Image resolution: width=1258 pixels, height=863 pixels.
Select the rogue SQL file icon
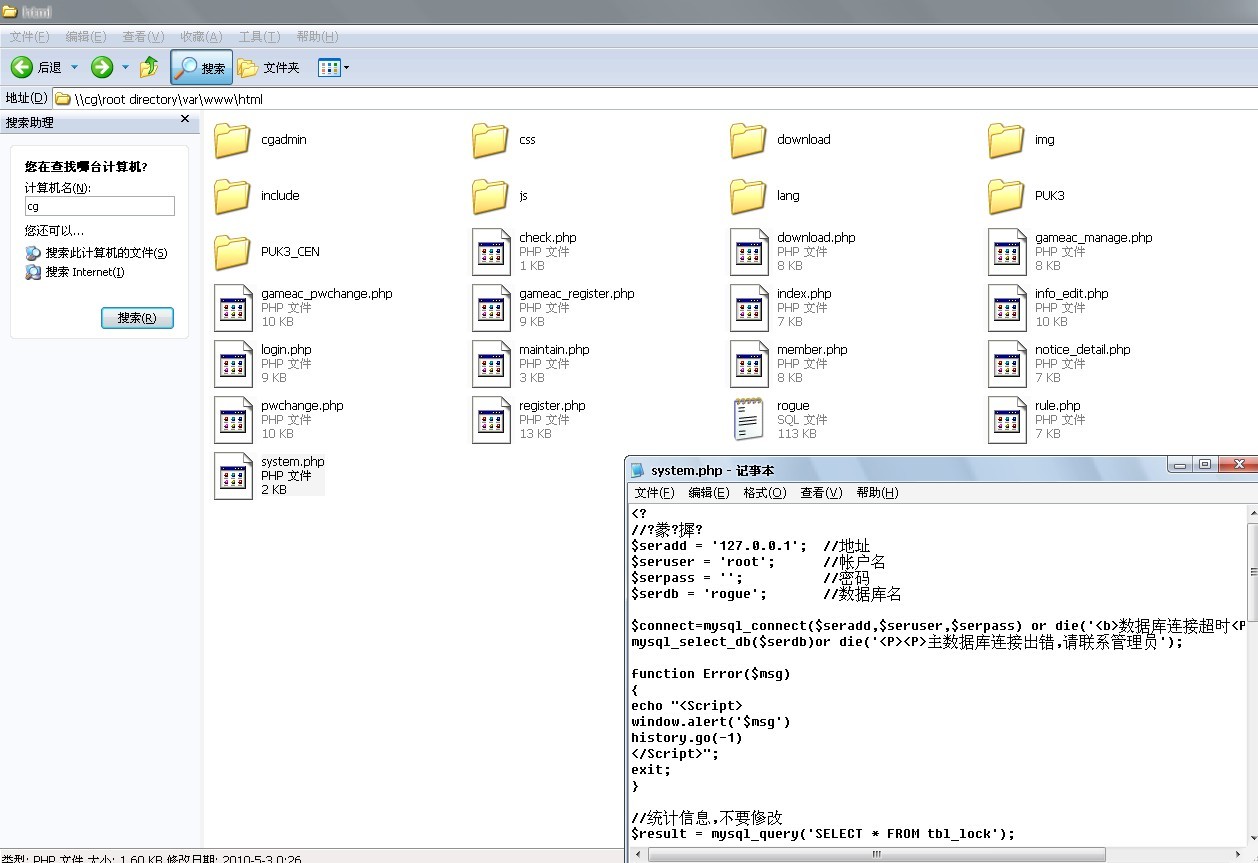coord(748,419)
